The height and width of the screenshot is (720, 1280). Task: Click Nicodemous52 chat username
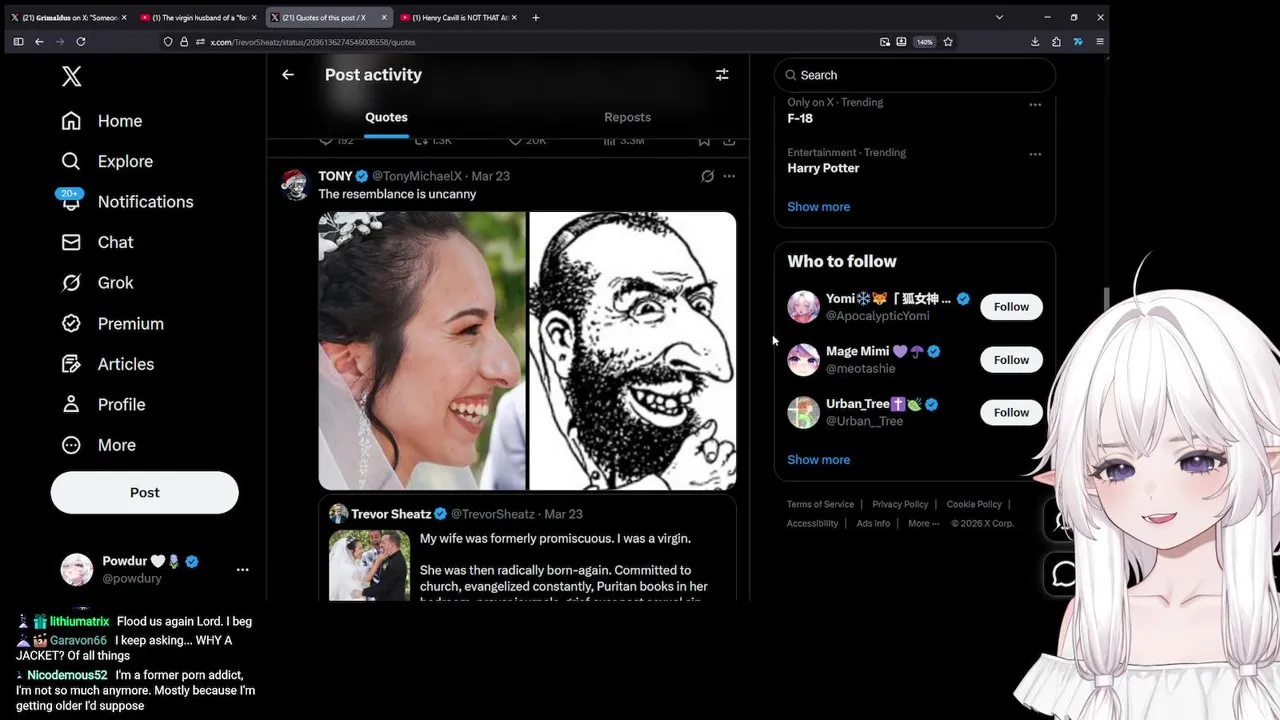click(x=67, y=675)
